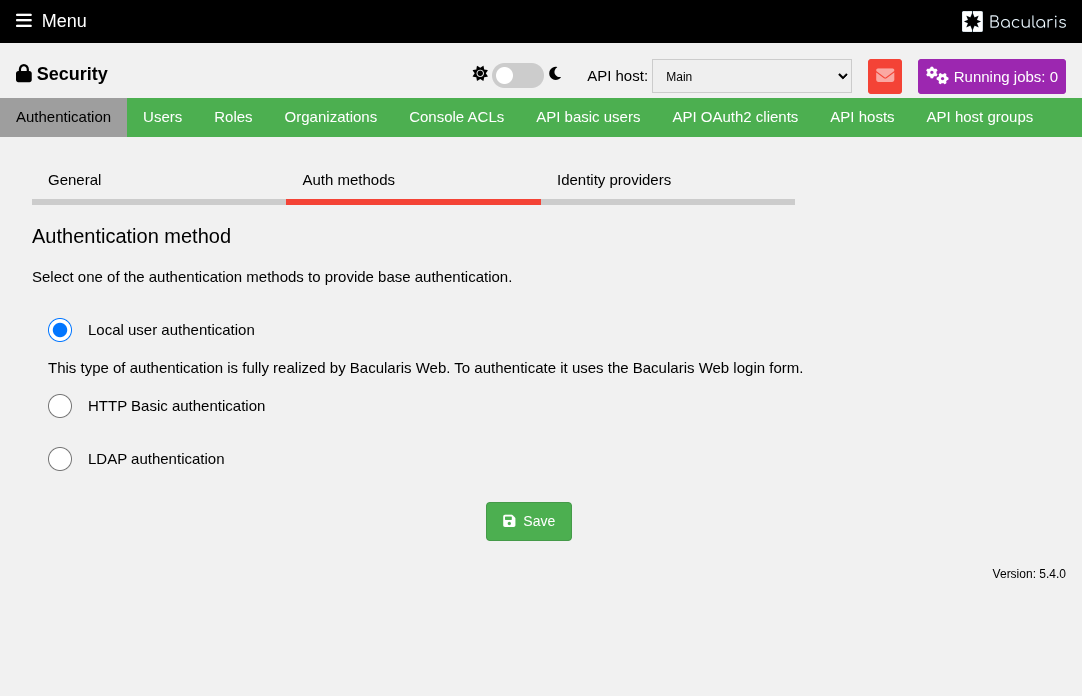Image resolution: width=1082 pixels, height=696 pixels.
Task: Open the Identity providers subtab
Action: coord(668,181)
